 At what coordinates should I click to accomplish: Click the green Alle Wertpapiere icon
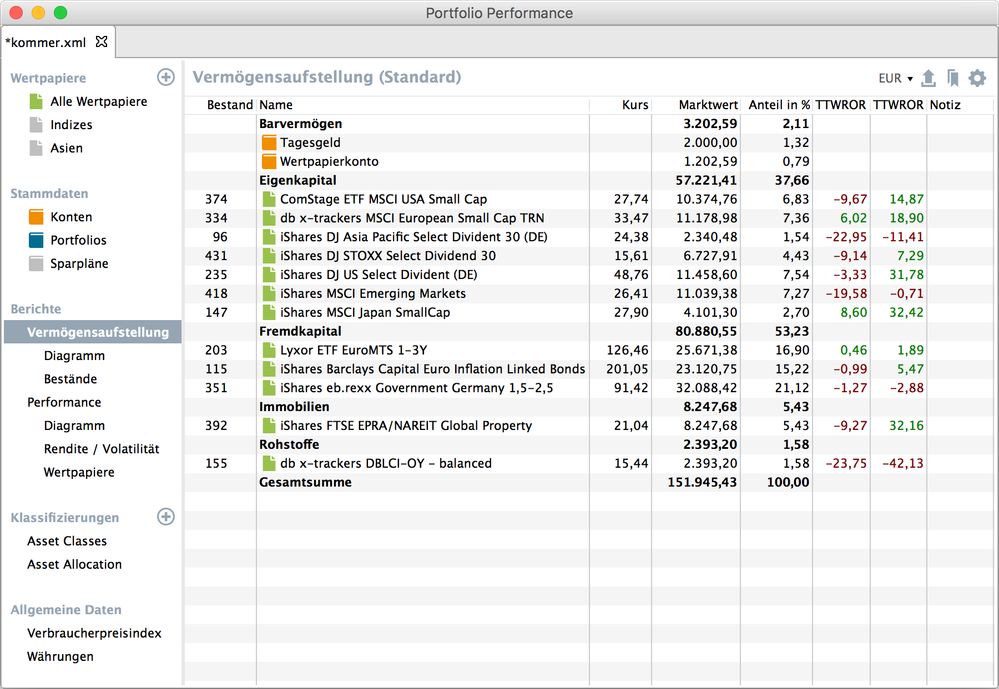pyautogui.click(x=36, y=102)
